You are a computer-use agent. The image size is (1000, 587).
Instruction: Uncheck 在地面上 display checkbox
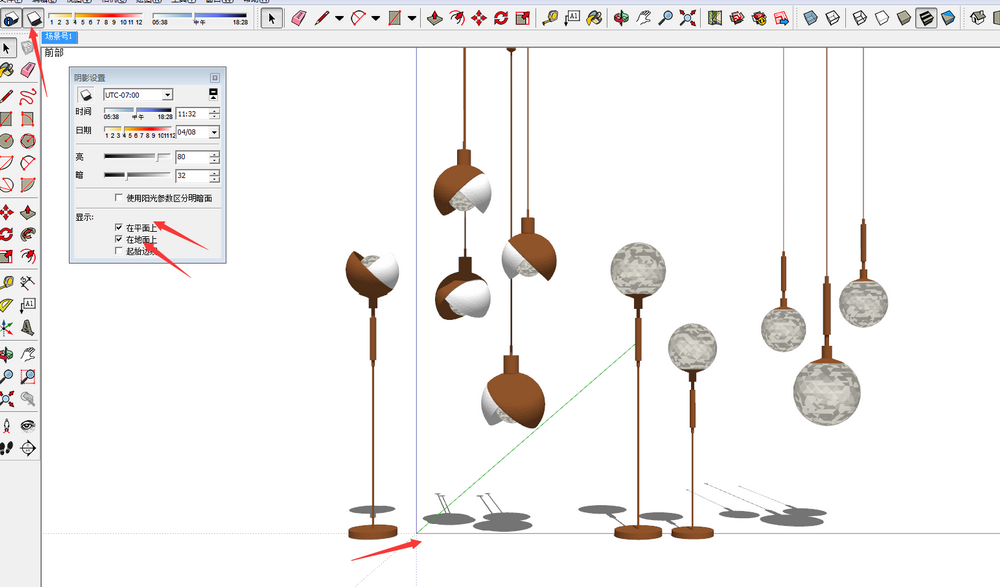point(119,239)
